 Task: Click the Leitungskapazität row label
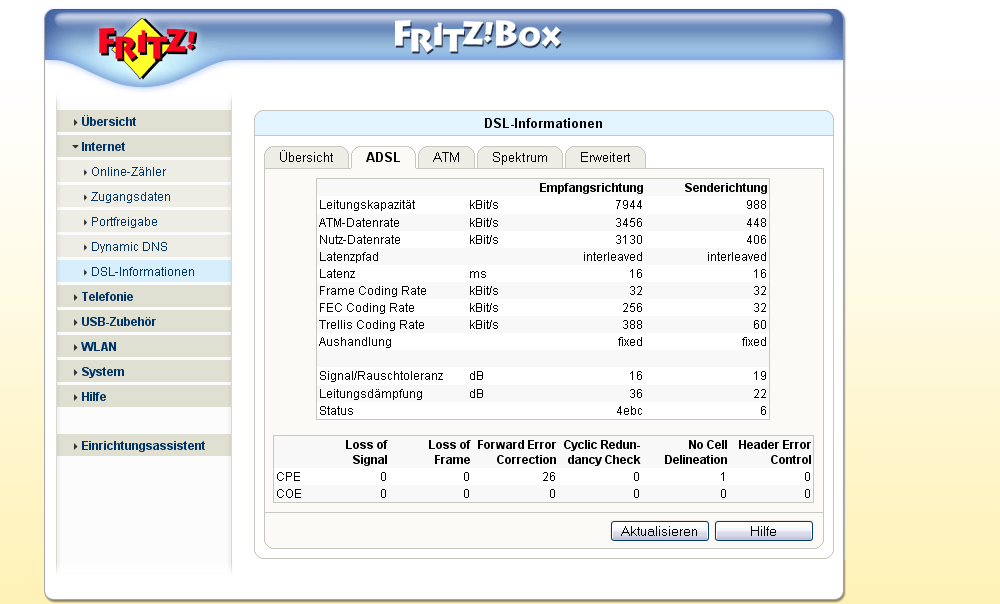point(367,205)
